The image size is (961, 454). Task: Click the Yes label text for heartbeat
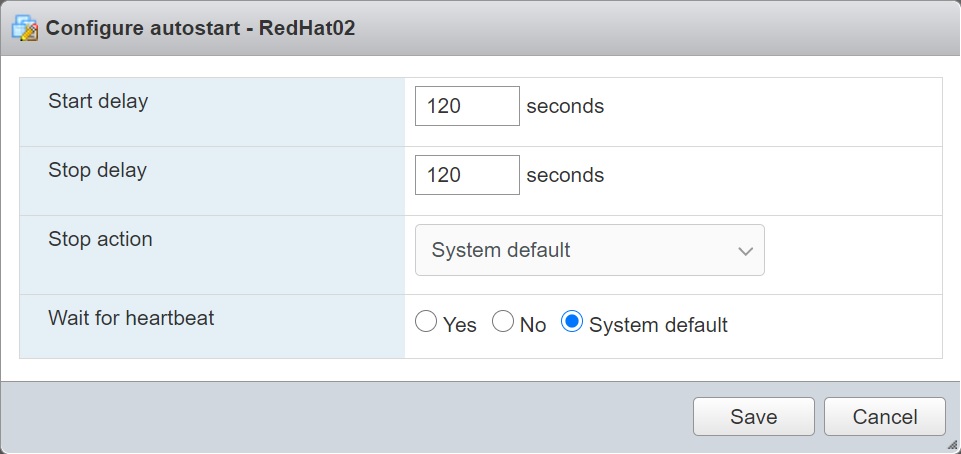[x=460, y=325]
